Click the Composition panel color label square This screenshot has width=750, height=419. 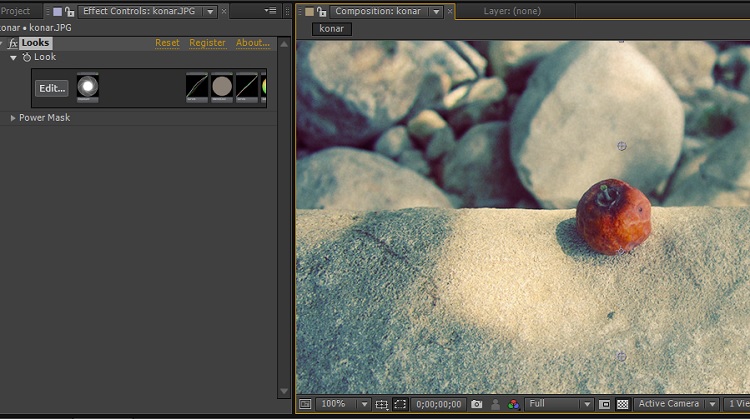click(x=309, y=11)
